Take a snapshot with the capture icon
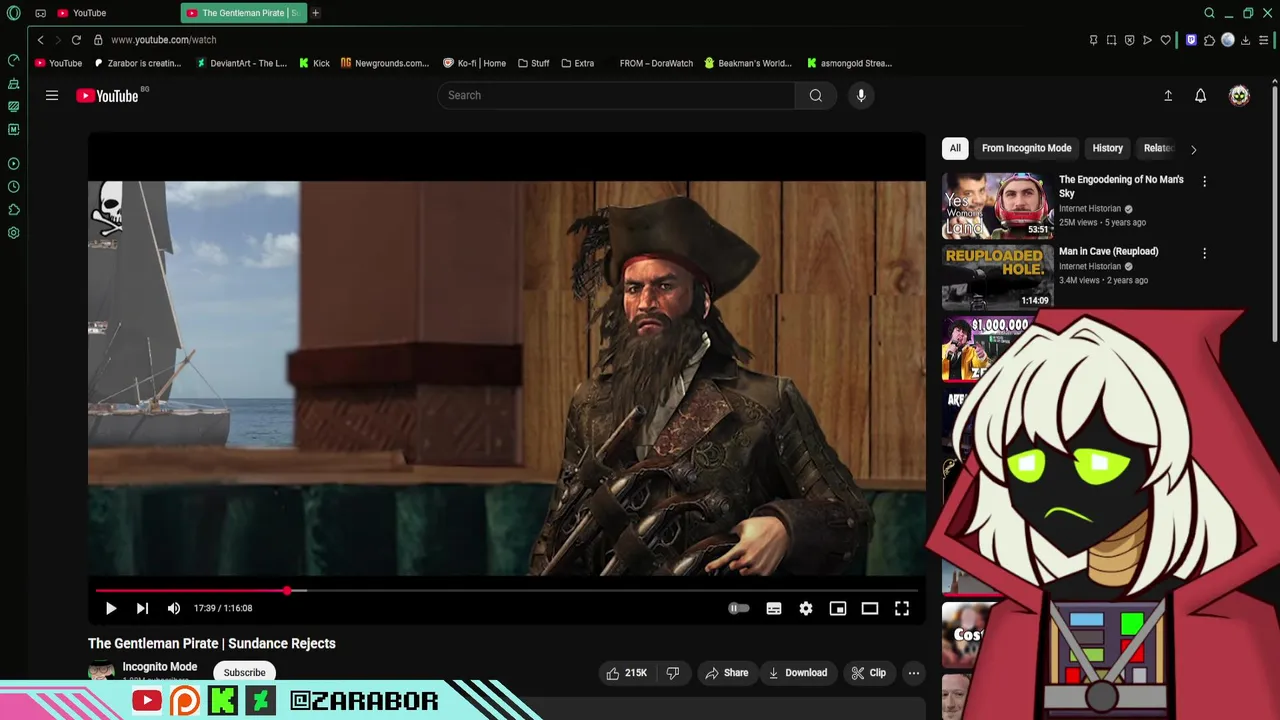The height and width of the screenshot is (720, 1280). tap(1111, 40)
